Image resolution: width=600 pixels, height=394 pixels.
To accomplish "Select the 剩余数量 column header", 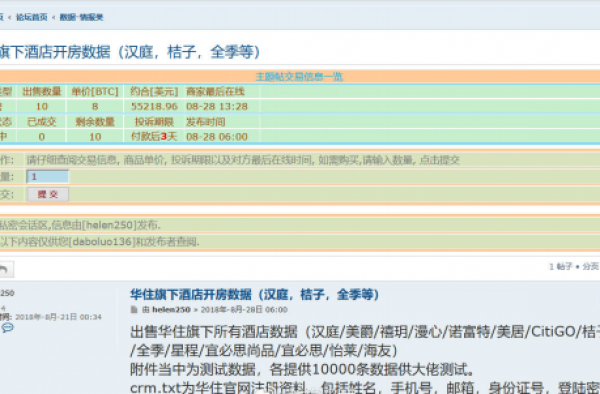I will [95, 122].
